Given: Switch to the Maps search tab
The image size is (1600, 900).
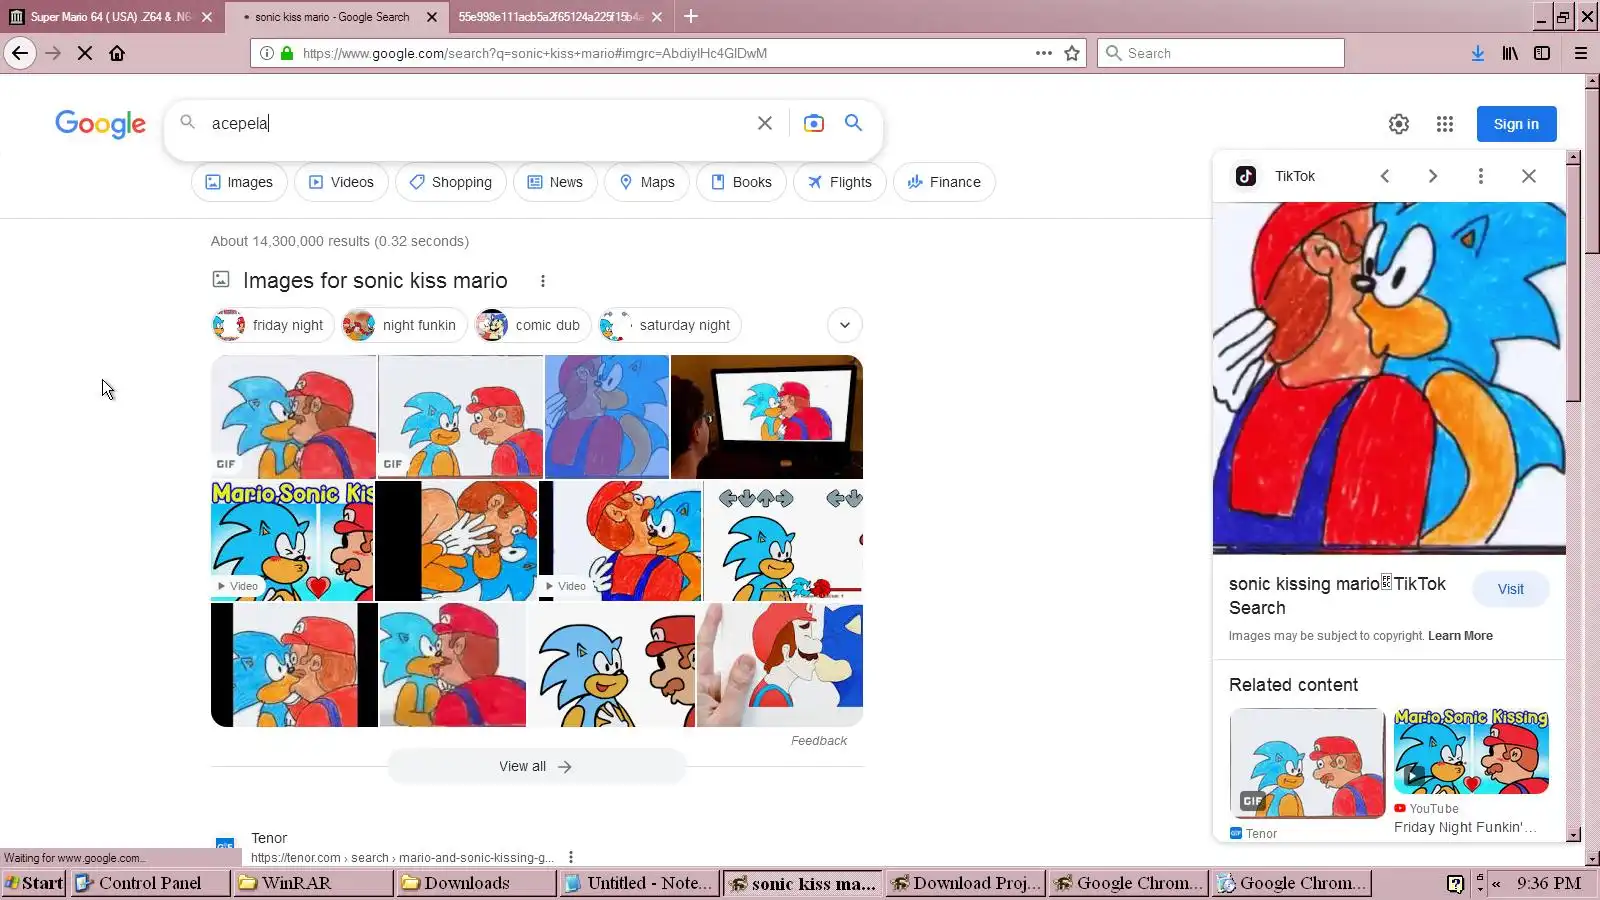Looking at the screenshot, I should [647, 182].
